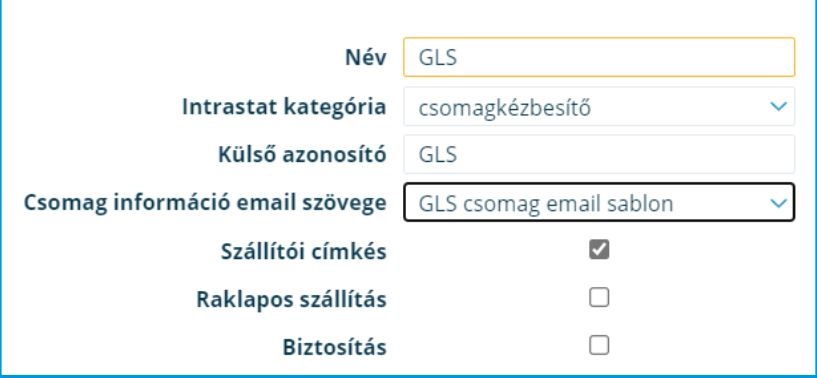Focus the Név input field
Screen dimensions: 817x378
coord(599,57)
